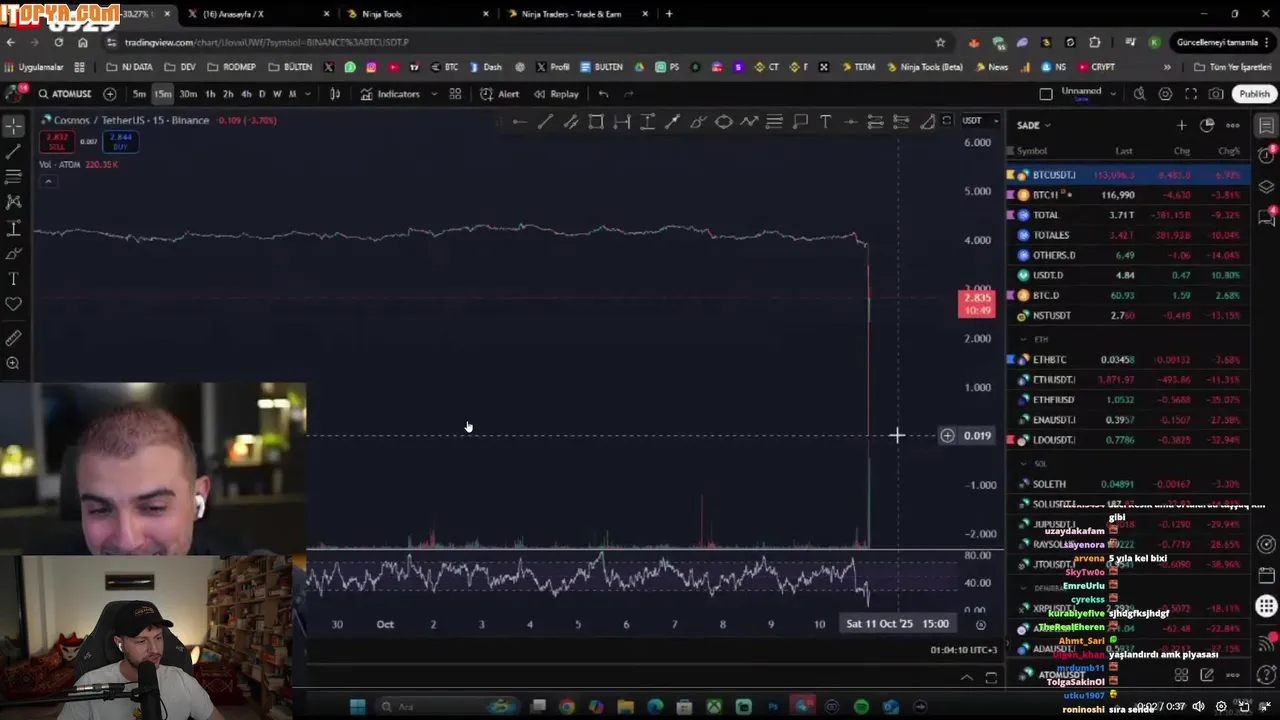The height and width of the screenshot is (720, 1280).
Task: Select the 30m timeframe
Action: tap(188, 94)
